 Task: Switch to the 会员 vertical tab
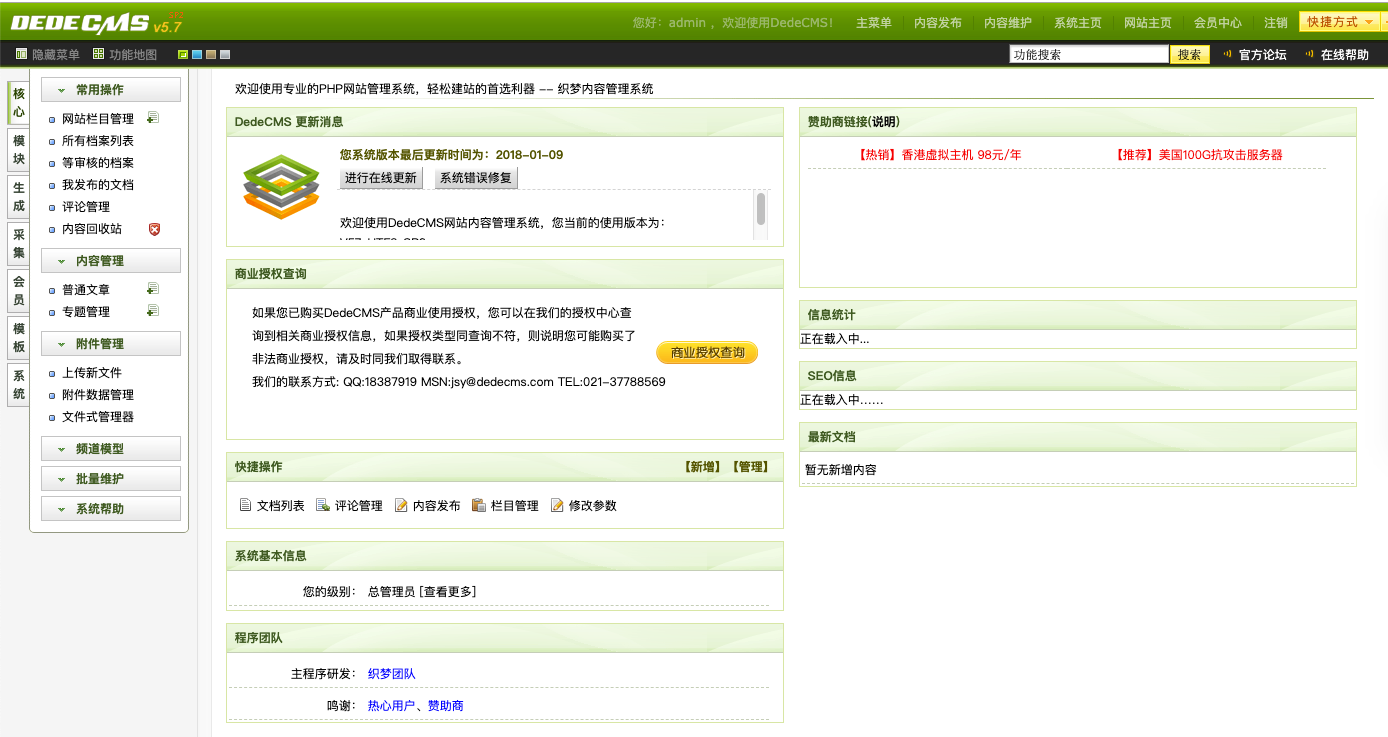click(x=18, y=291)
